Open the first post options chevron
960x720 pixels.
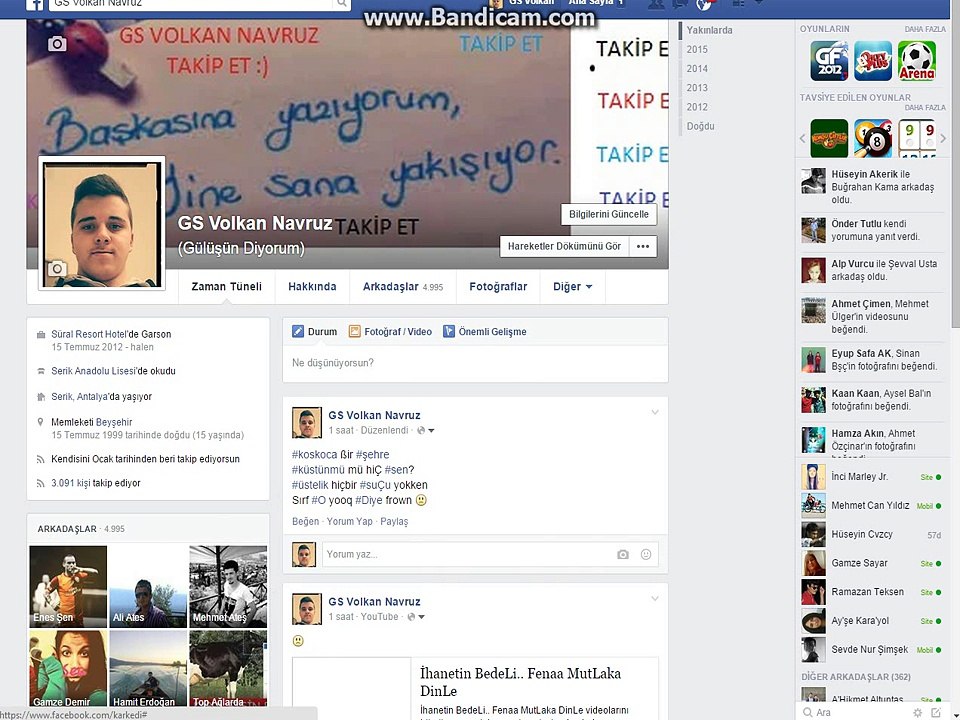pos(654,412)
